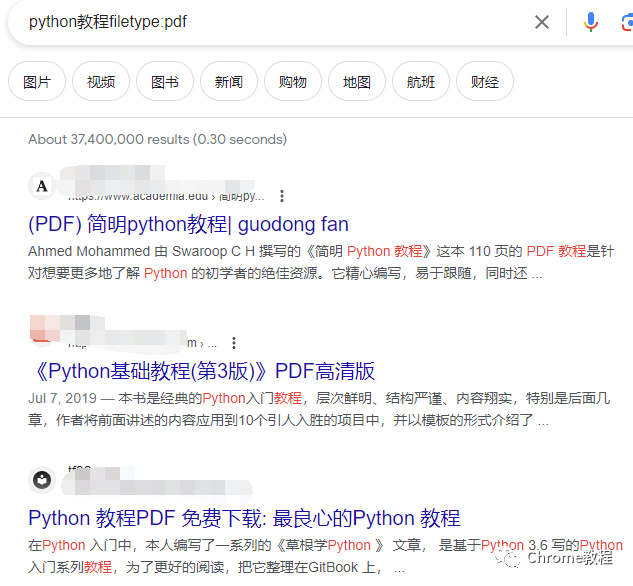
Task: Click the academia.edu URL breadcrumb
Action: (x=166, y=197)
